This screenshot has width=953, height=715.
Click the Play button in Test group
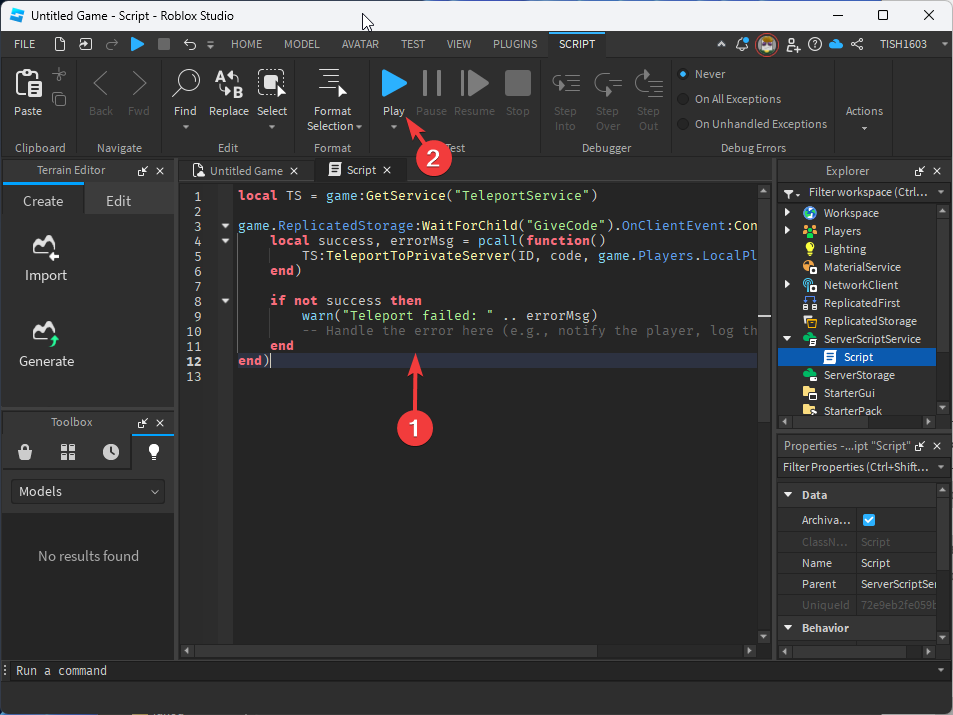[x=394, y=85]
